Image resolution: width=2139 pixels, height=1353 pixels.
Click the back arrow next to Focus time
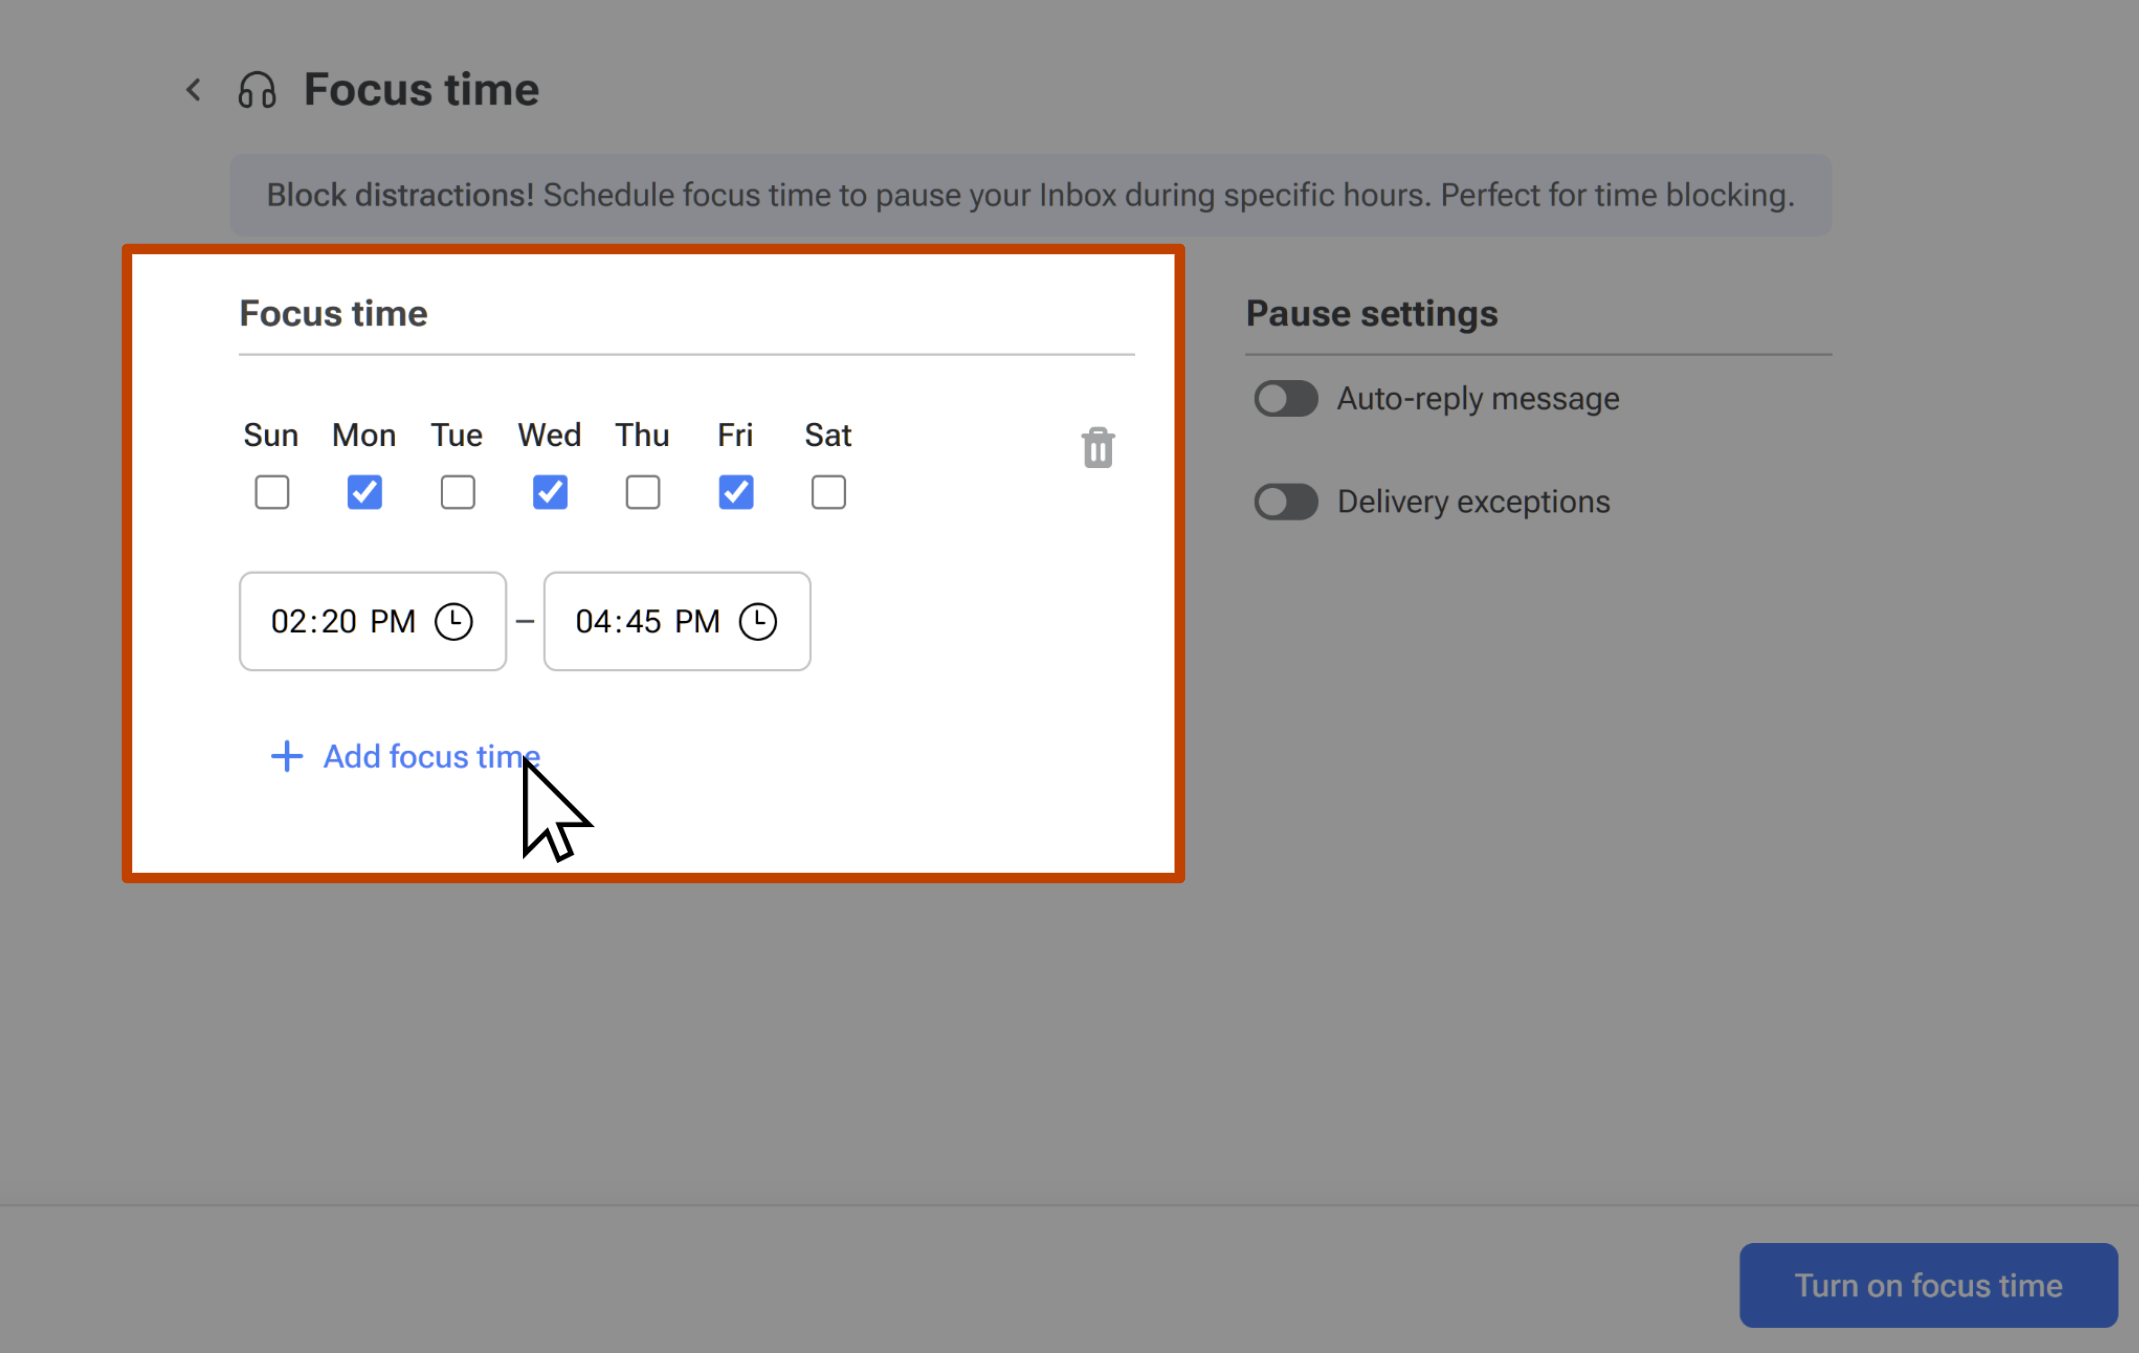point(193,89)
